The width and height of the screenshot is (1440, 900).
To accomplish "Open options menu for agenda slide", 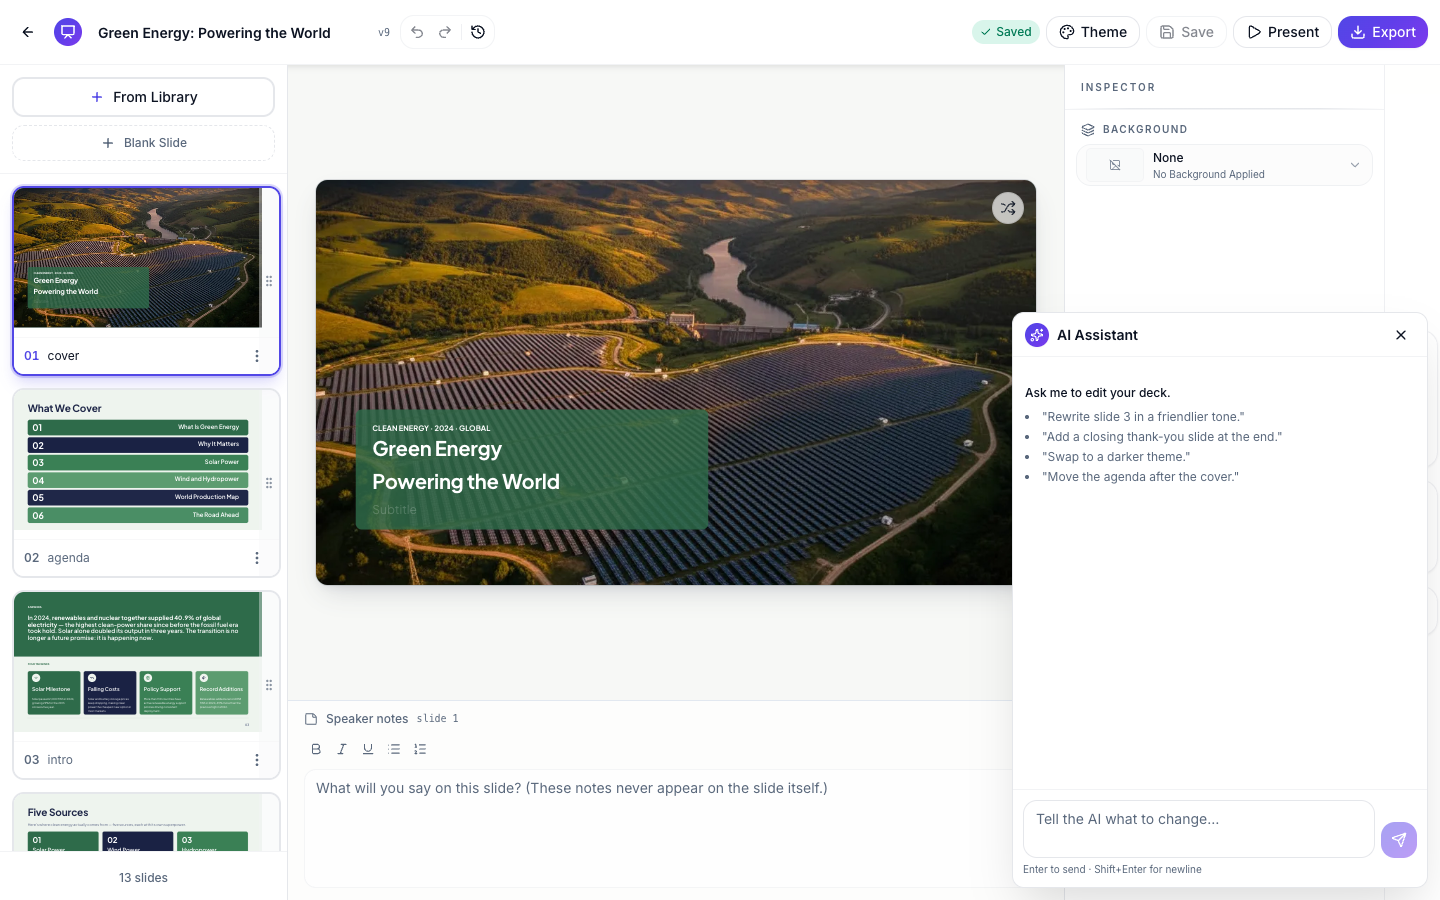I will click(257, 558).
